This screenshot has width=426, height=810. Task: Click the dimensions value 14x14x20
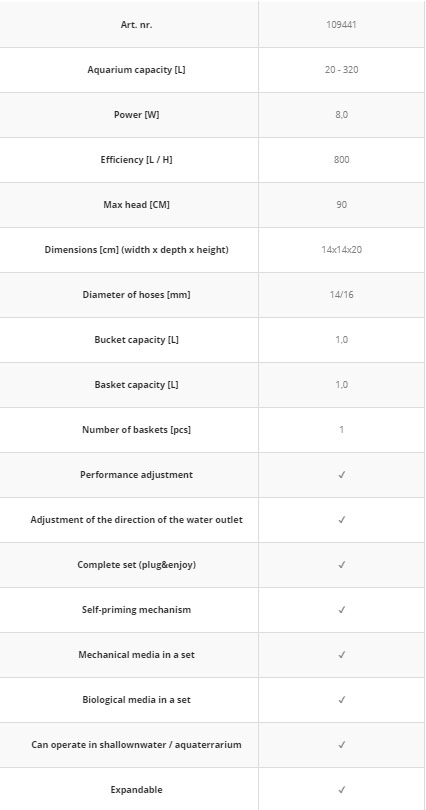click(x=341, y=250)
